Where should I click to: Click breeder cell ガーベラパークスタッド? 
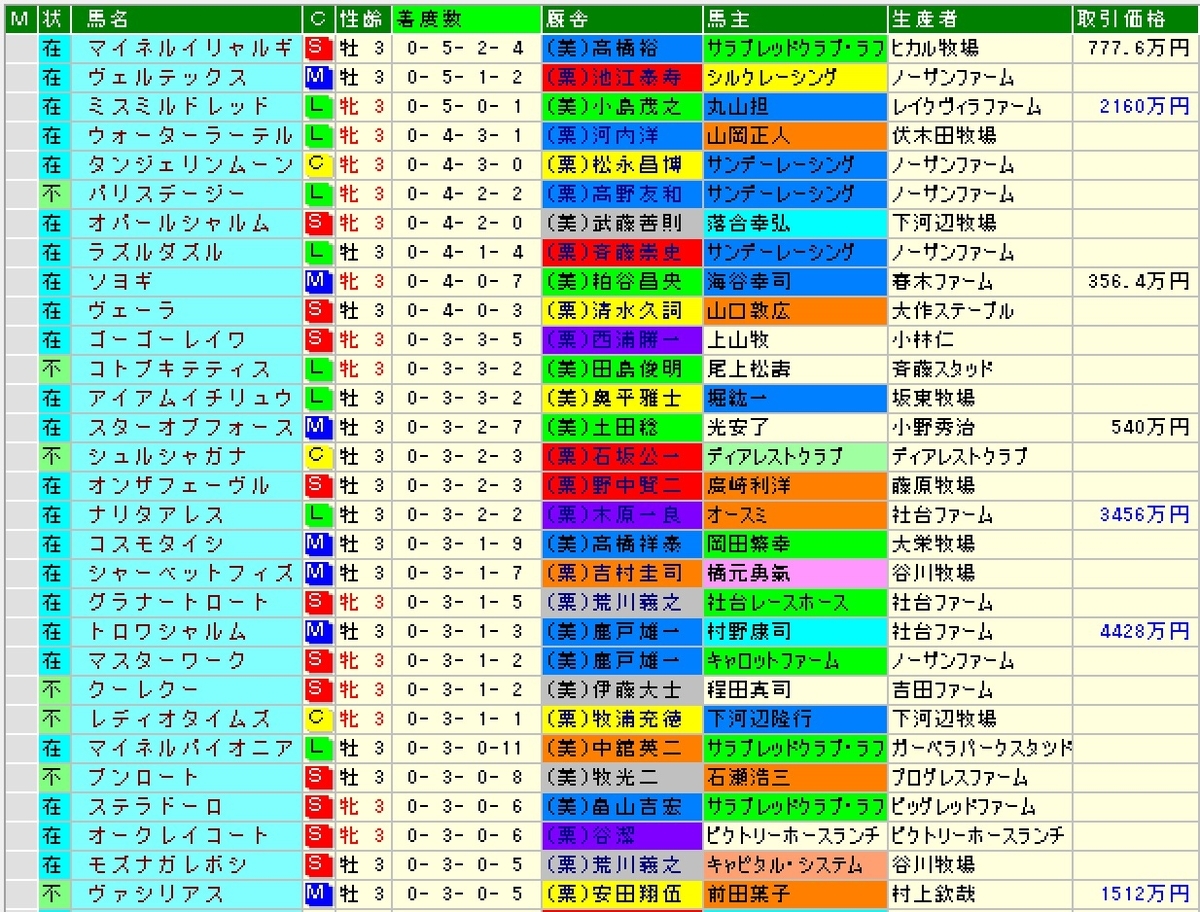tap(979, 747)
